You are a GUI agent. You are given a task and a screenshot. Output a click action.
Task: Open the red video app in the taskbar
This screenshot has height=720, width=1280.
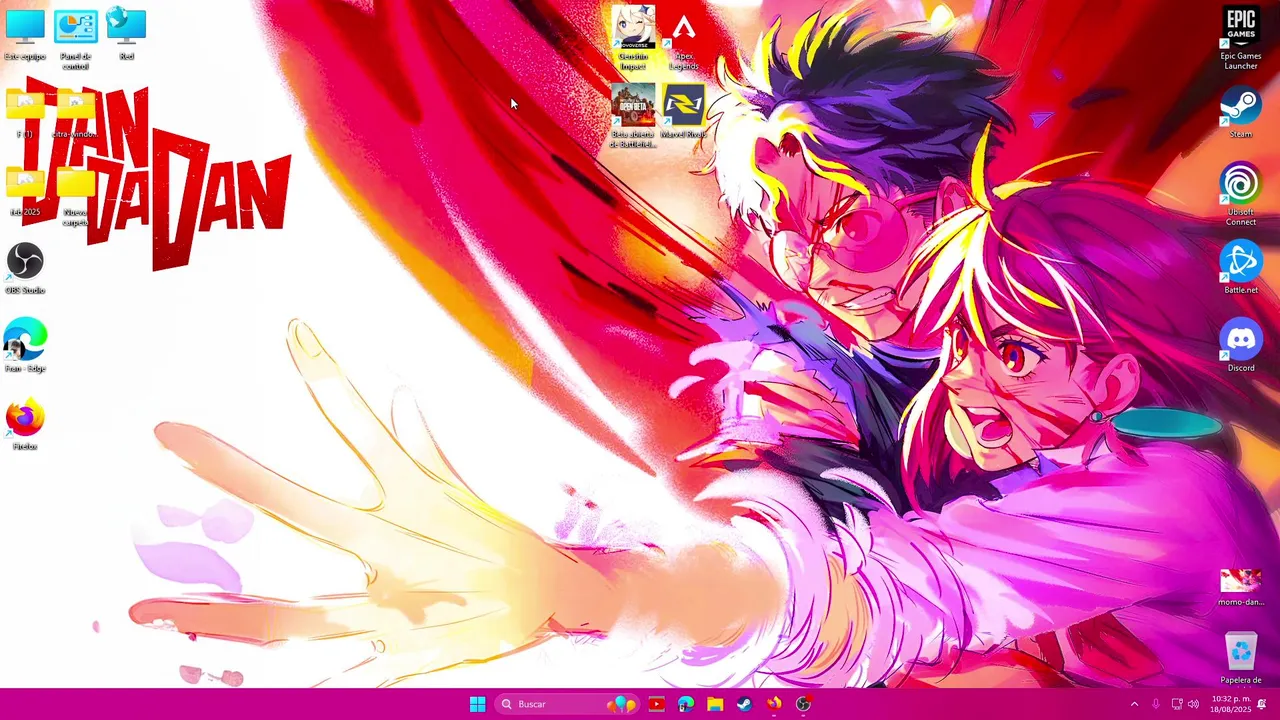click(x=656, y=704)
